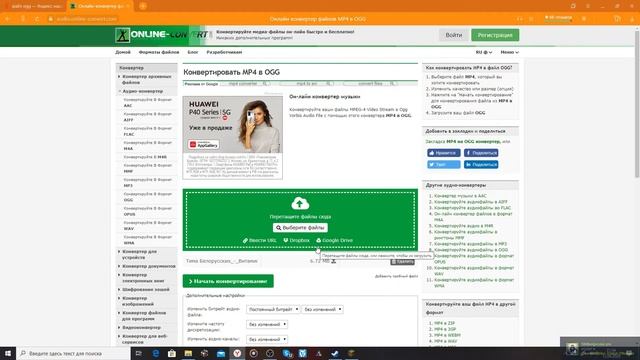
Task: Open the AAC format converter sidebar link
Action: (x=147, y=102)
